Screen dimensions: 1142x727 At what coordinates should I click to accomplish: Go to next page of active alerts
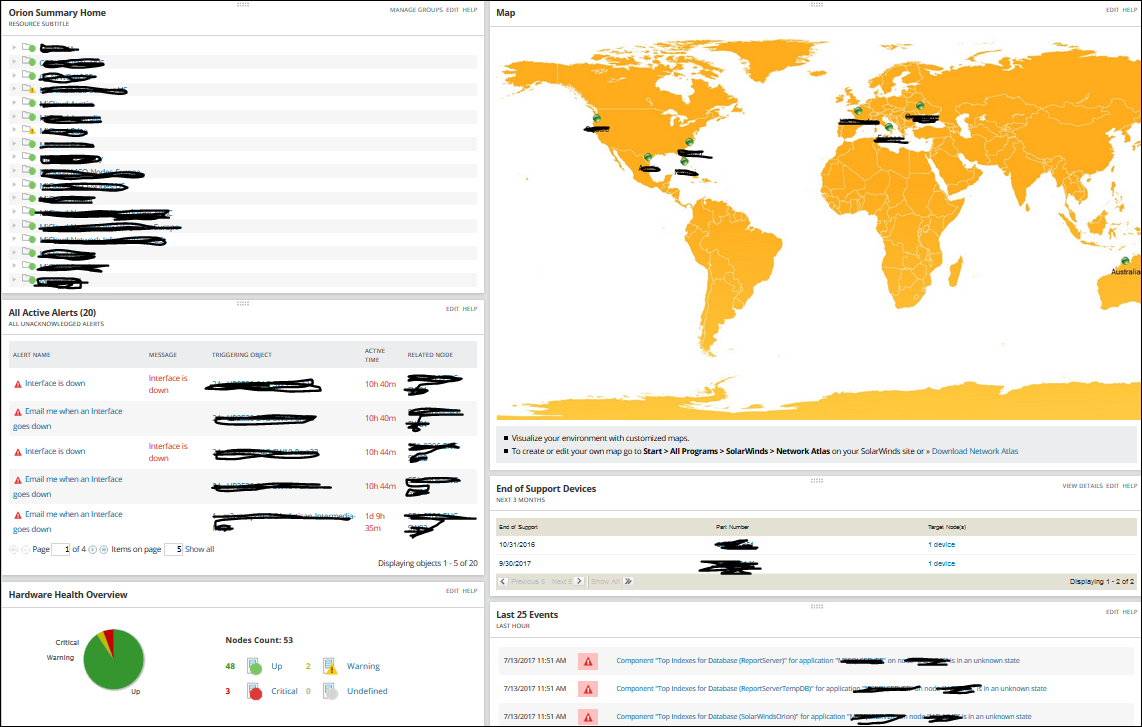point(92,549)
